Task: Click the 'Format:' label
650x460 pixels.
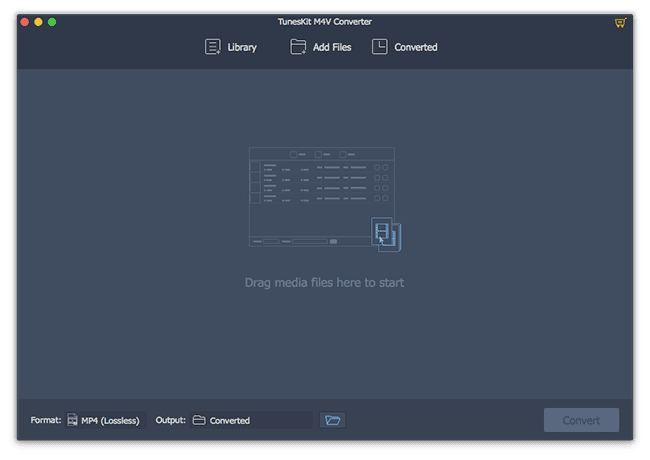Action: click(x=46, y=420)
